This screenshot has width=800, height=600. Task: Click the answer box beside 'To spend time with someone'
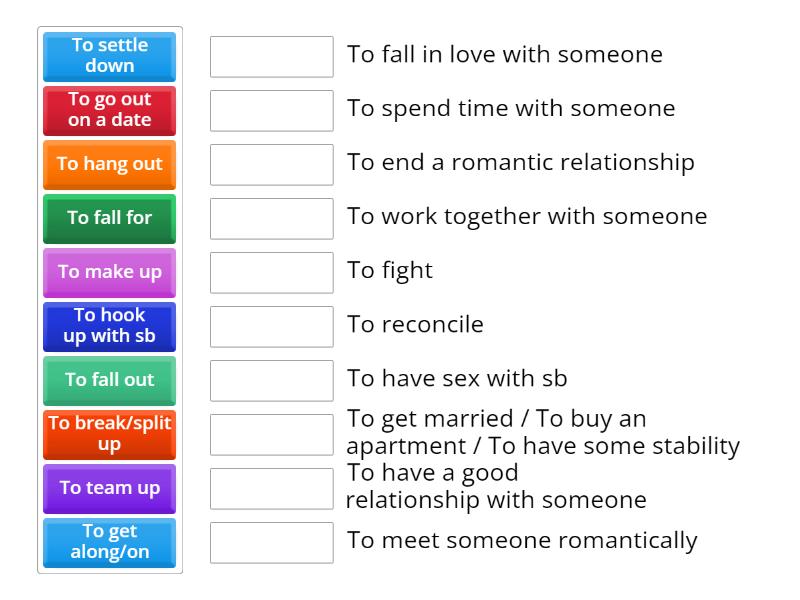[271, 110]
